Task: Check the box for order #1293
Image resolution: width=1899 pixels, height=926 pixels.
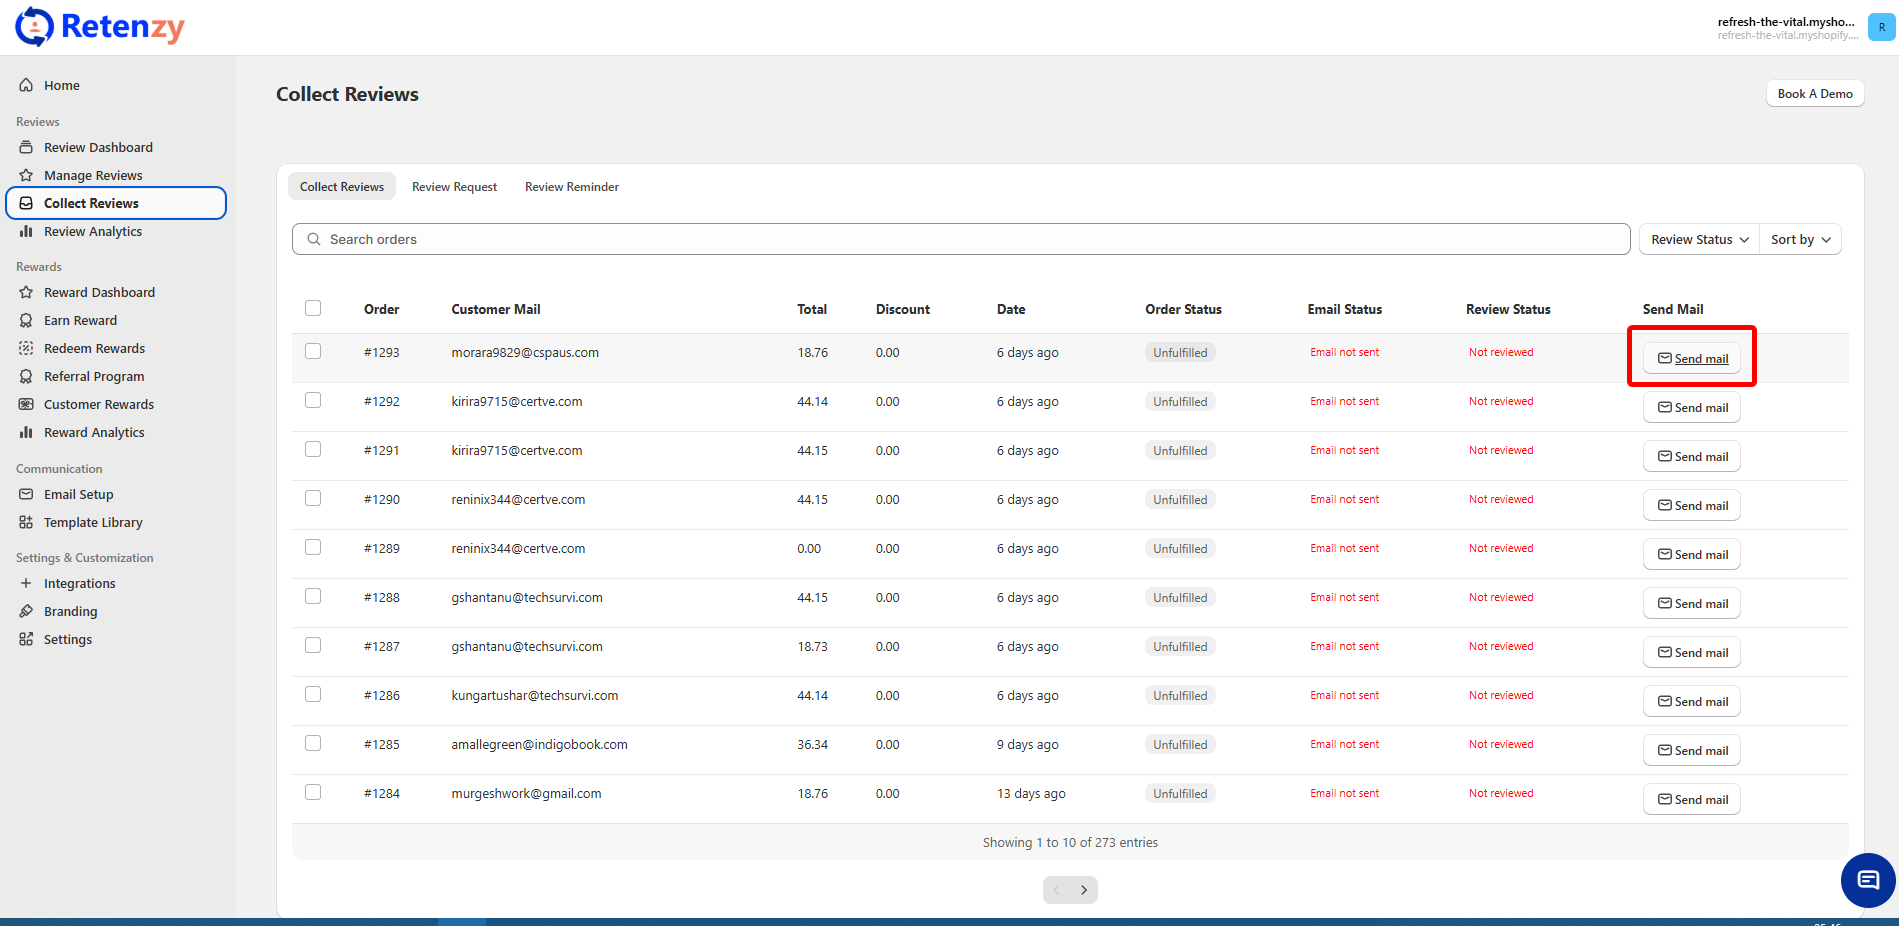Action: click(313, 351)
